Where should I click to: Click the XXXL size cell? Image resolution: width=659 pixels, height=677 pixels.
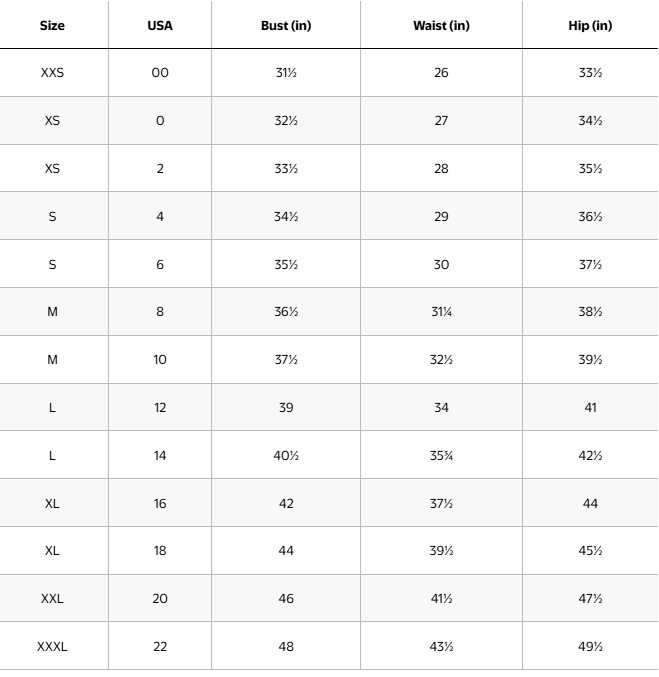(52, 647)
